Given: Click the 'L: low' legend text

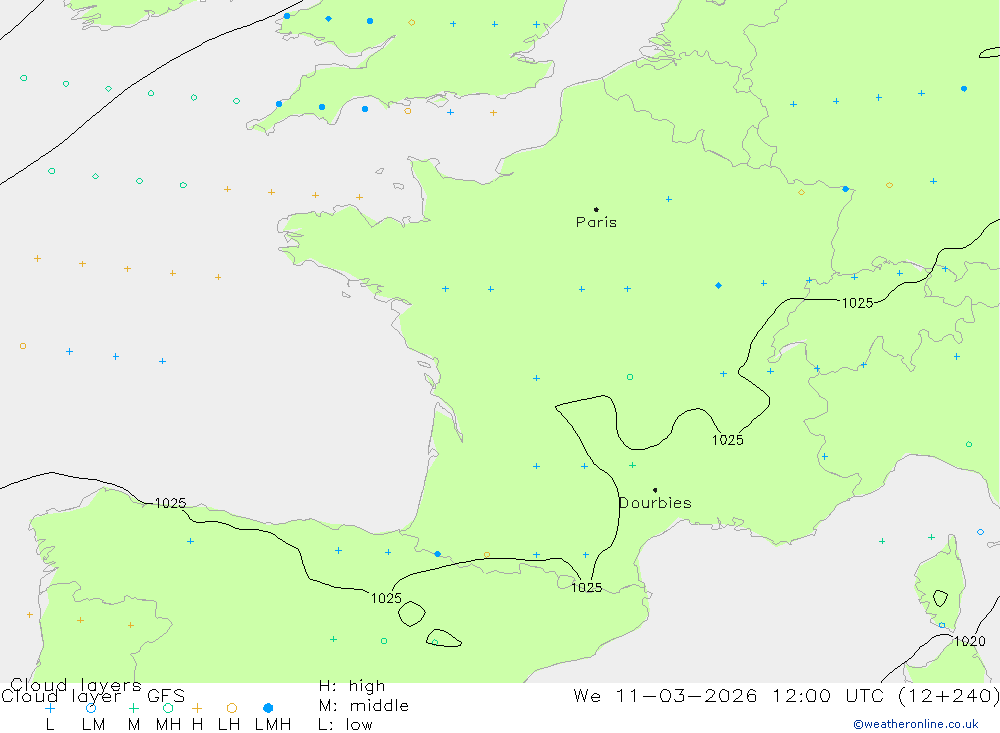Looking at the screenshot, I should point(346,725).
